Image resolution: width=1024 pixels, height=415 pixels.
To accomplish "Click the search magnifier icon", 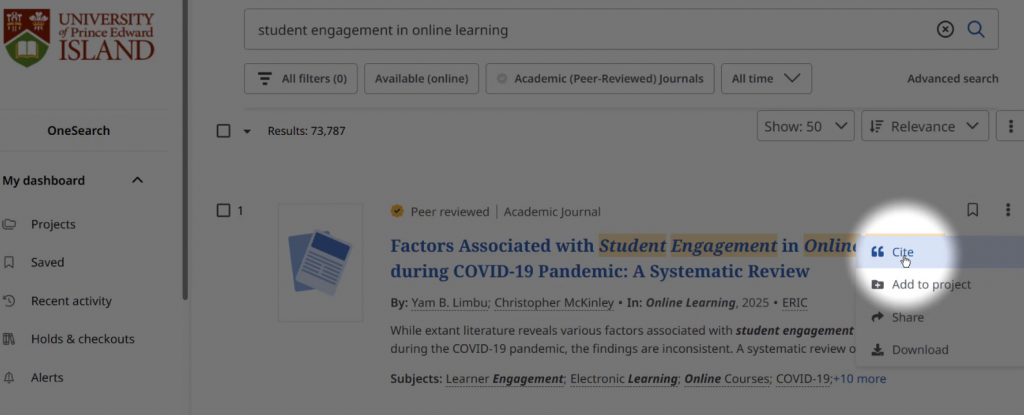I will (976, 29).
